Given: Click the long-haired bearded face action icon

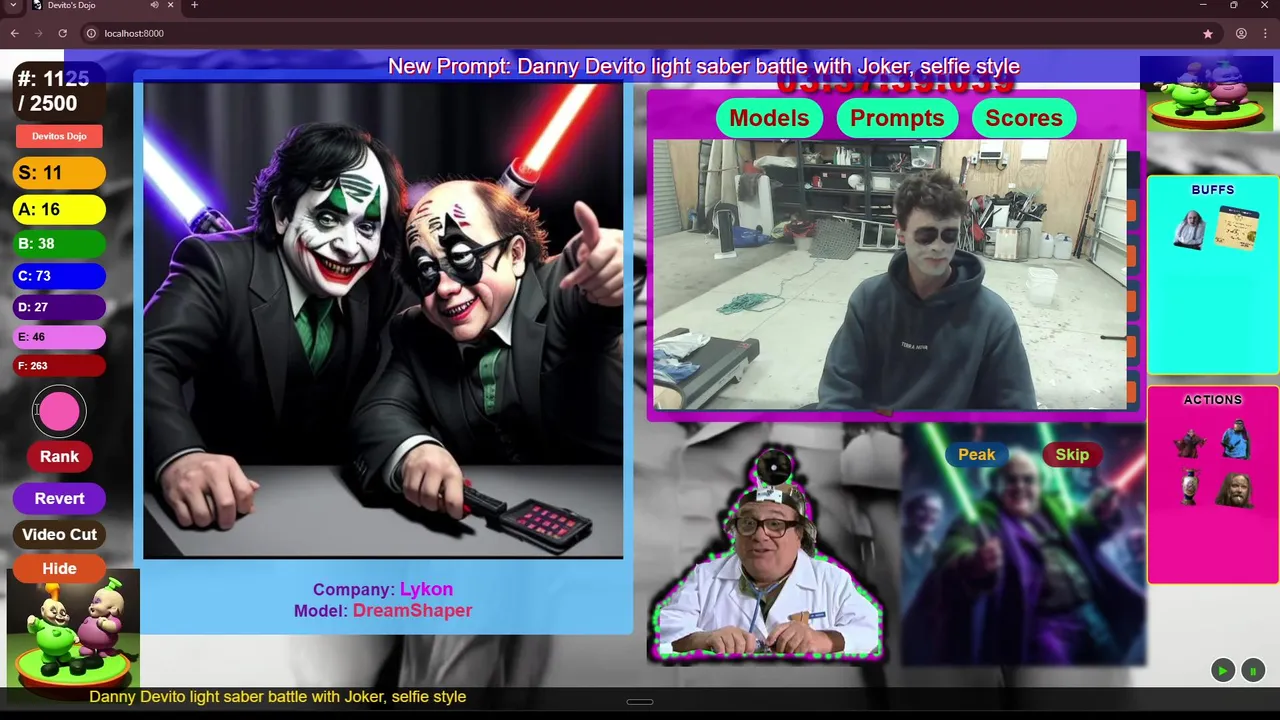Looking at the screenshot, I should coord(1236,489).
